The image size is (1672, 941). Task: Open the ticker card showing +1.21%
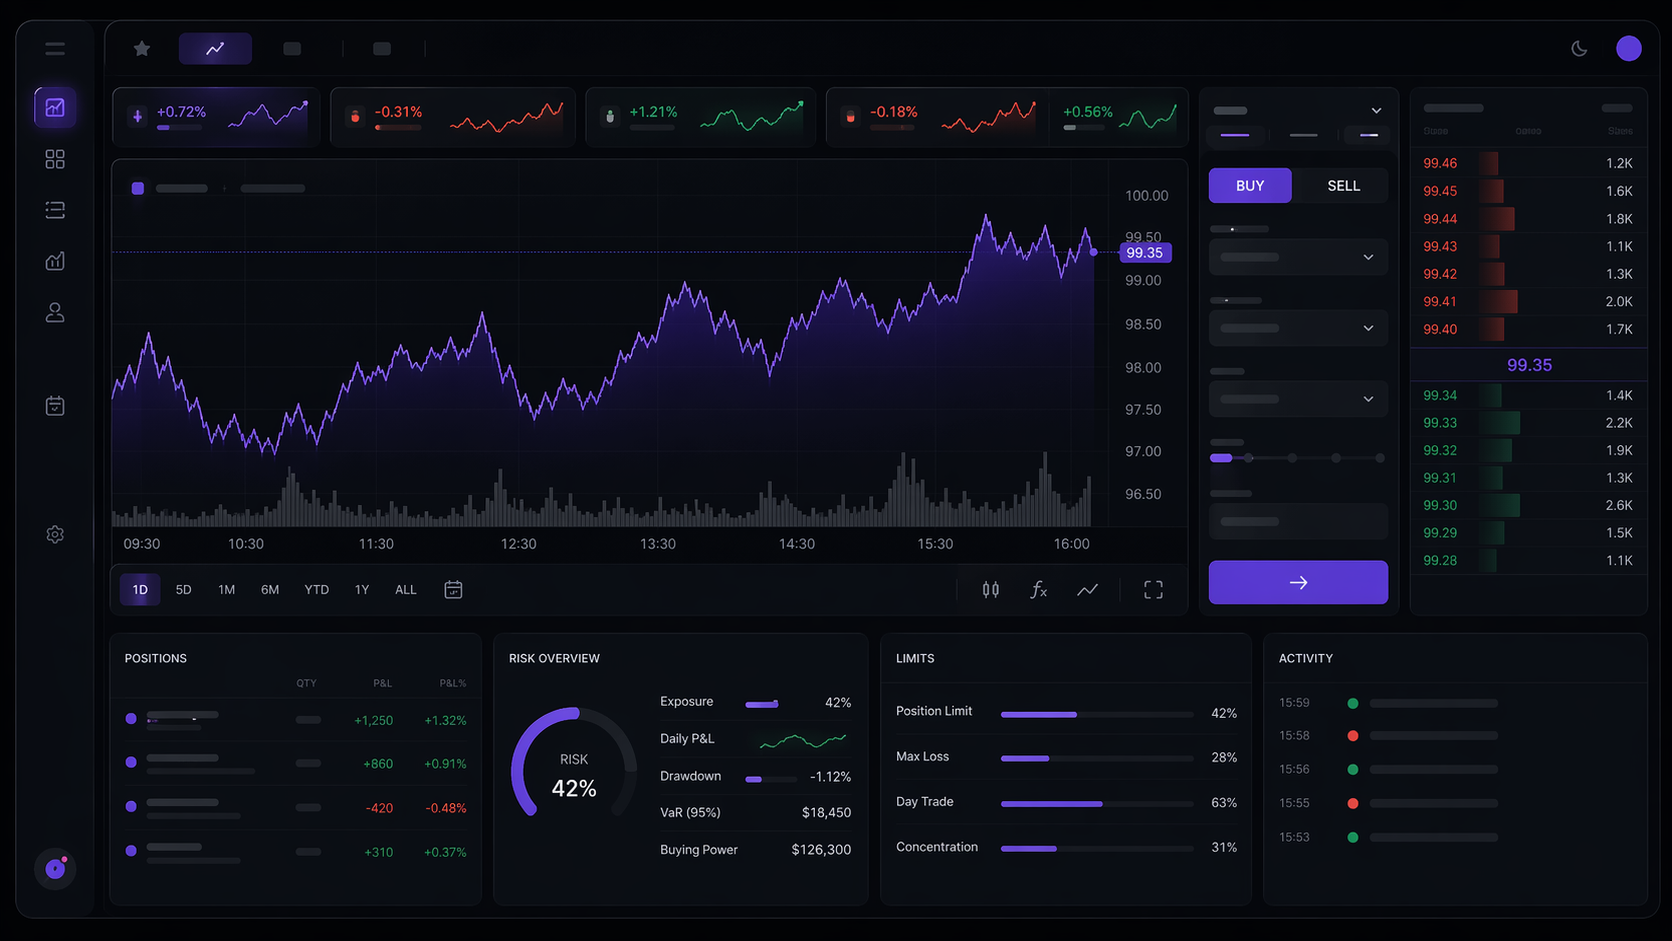click(701, 117)
